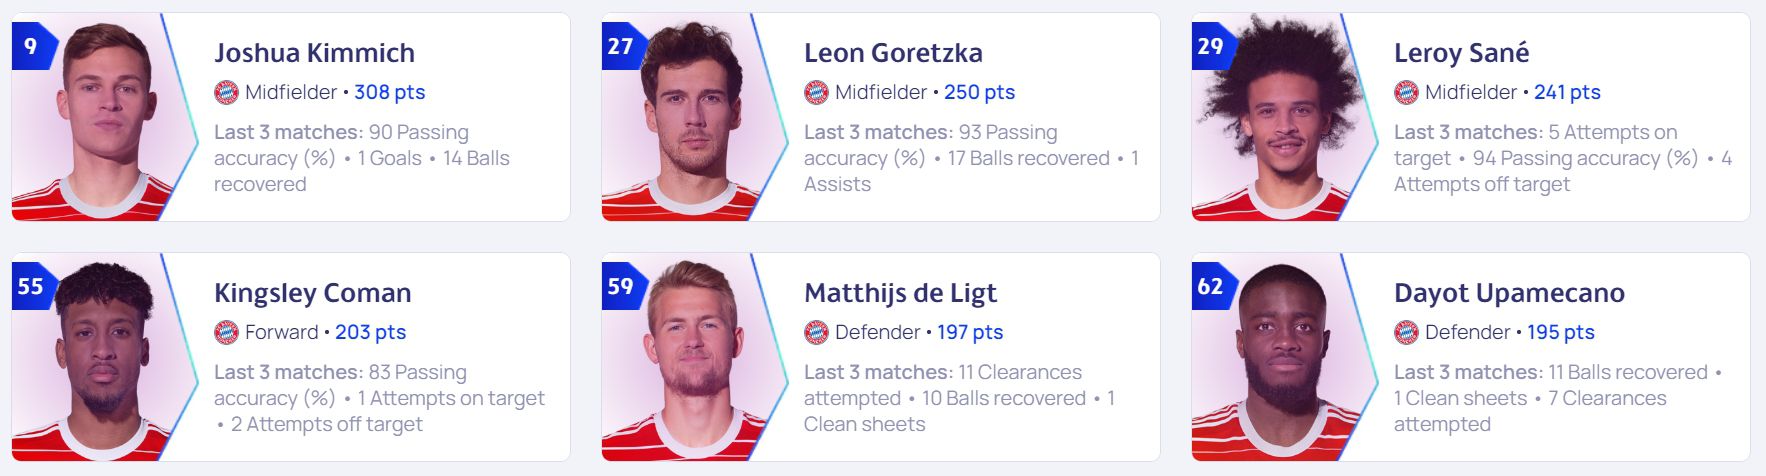Click the Bayern club crest beside Joshua Kimmich
This screenshot has width=1766, height=476.
pos(227,92)
